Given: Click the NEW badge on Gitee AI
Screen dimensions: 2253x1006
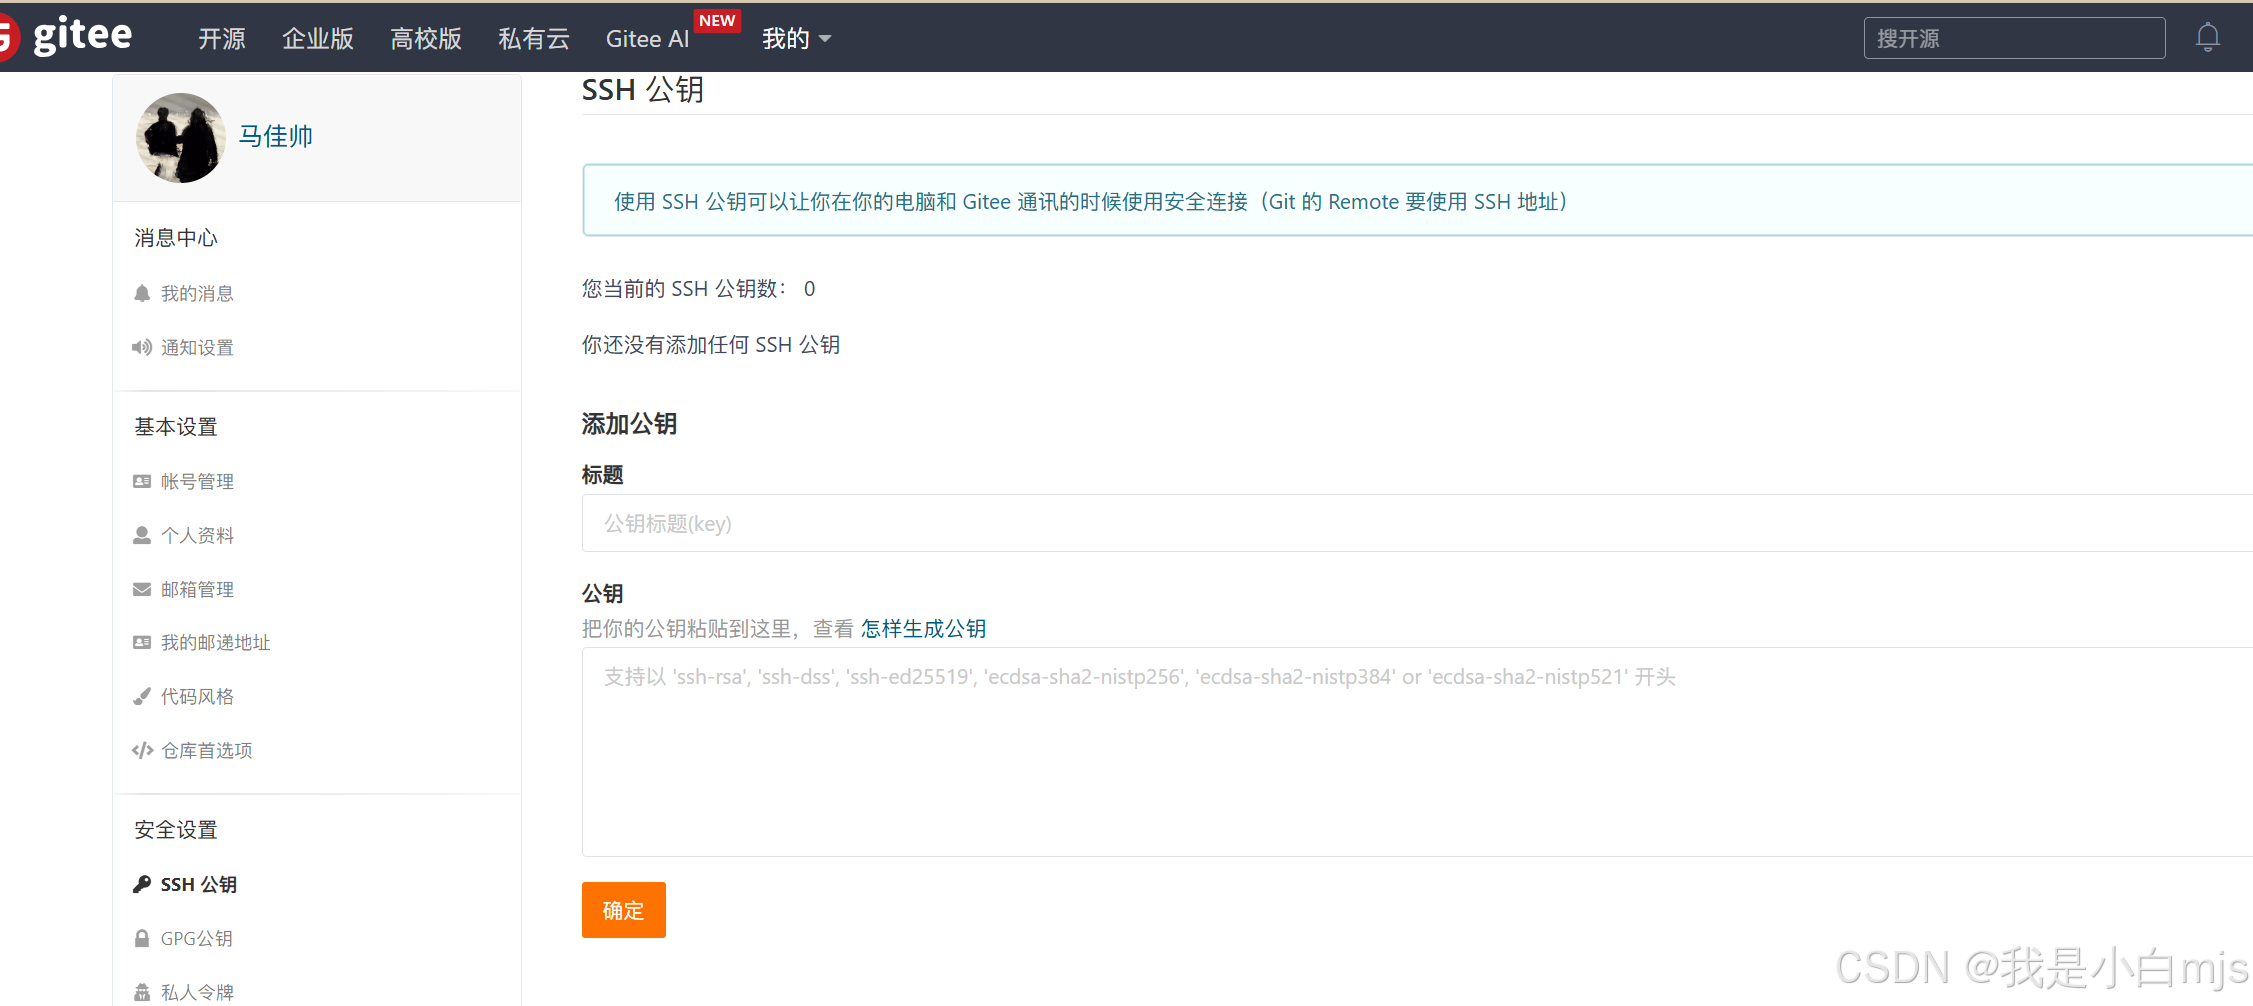Looking at the screenshot, I should click(717, 21).
